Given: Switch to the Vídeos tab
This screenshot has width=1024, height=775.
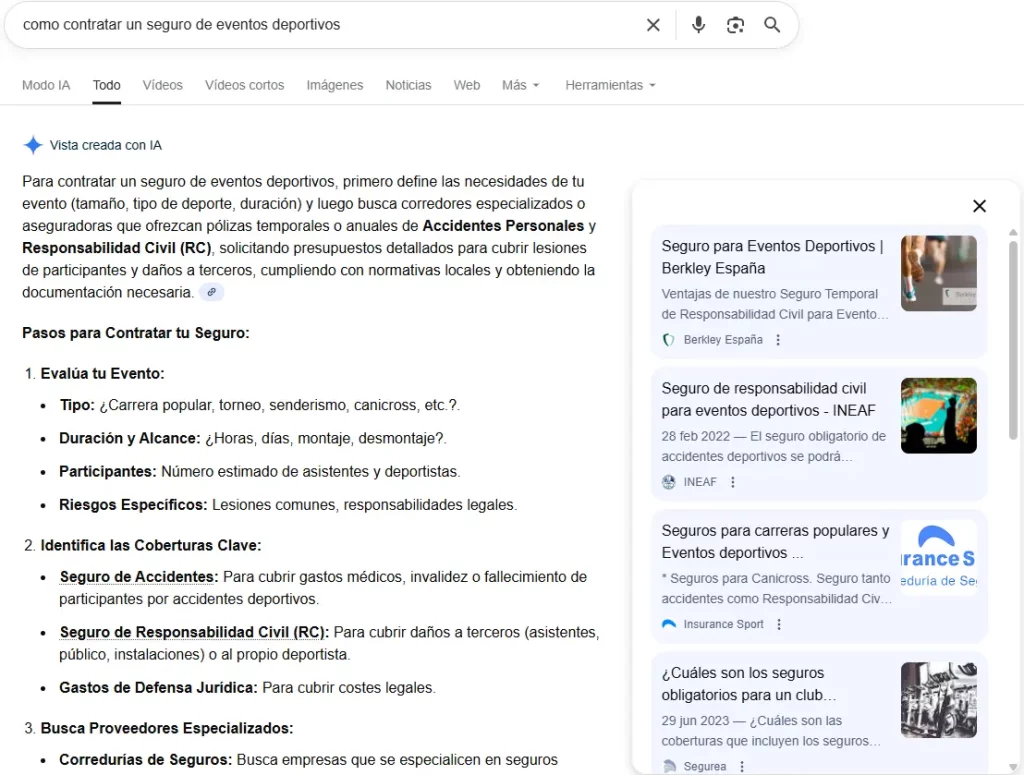Looking at the screenshot, I should click(x=163, y=86).
